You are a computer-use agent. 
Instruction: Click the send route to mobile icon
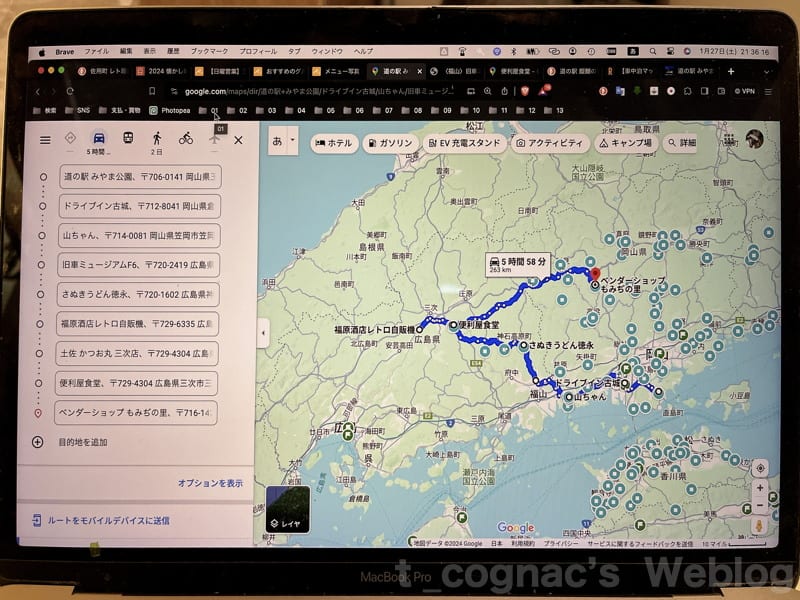pyautogui.click(x=36, y=520)
